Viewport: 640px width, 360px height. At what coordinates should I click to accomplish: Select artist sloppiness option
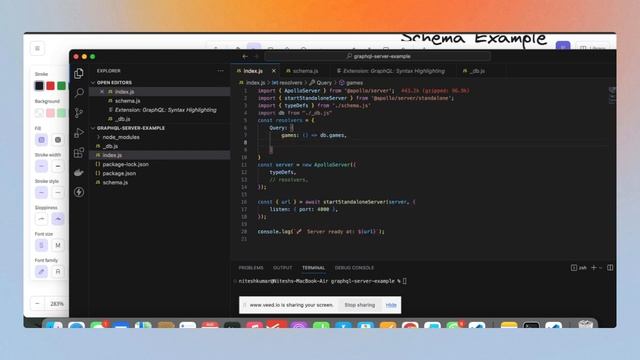click(58, 219)
